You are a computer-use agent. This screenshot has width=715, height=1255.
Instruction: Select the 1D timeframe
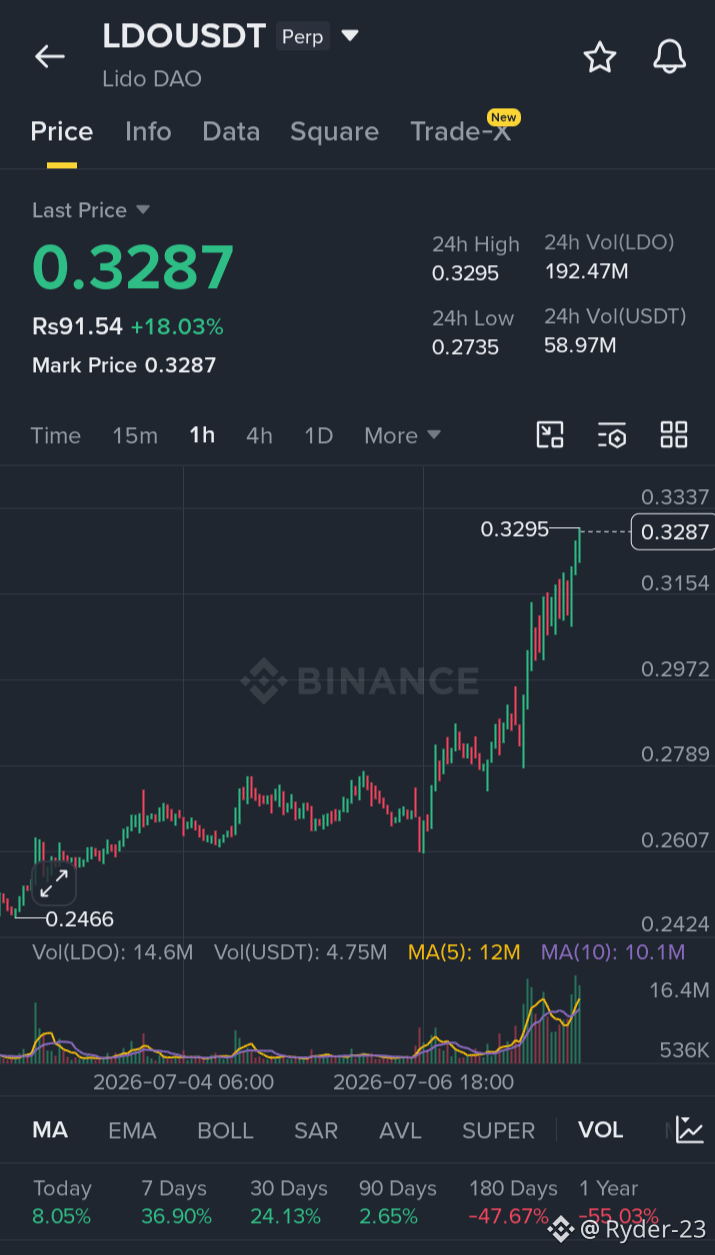point(318,435)
